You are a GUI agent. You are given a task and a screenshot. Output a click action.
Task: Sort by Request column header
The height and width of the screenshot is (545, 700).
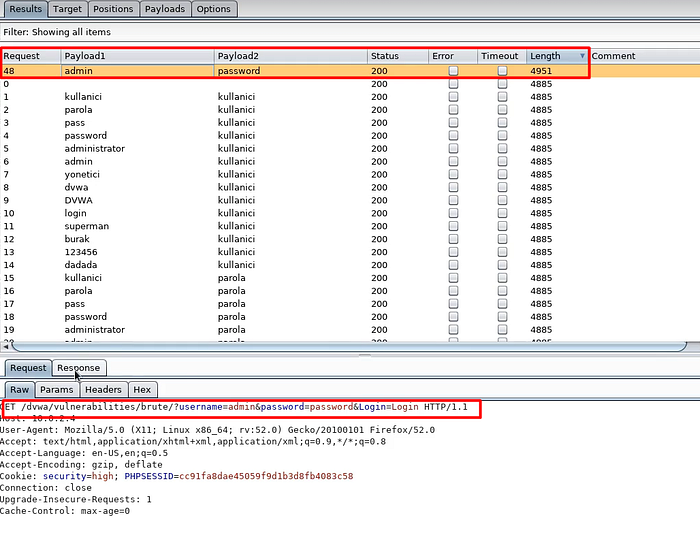pos(30,56)
